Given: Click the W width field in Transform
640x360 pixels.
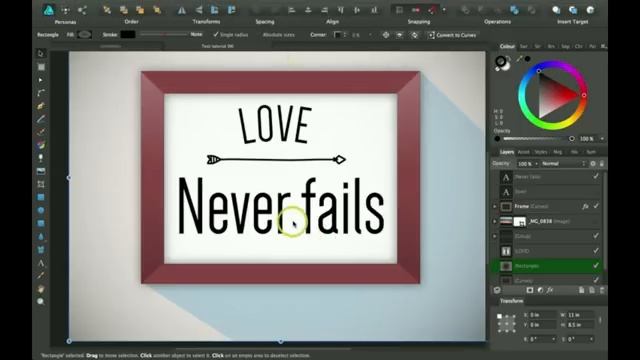Looking at the screenshot, I should [x=581, y=315].
